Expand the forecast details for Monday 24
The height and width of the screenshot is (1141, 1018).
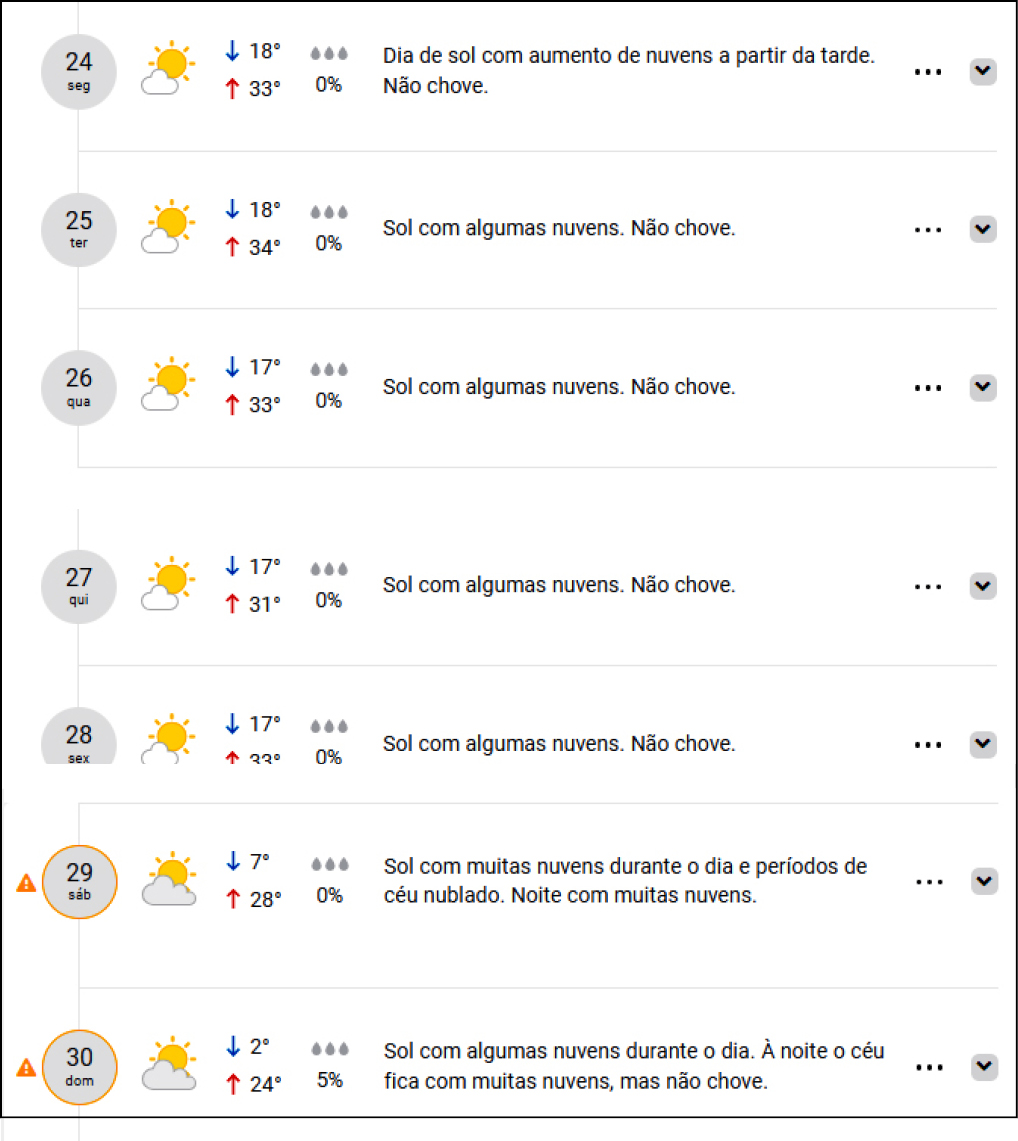point(984,71)
